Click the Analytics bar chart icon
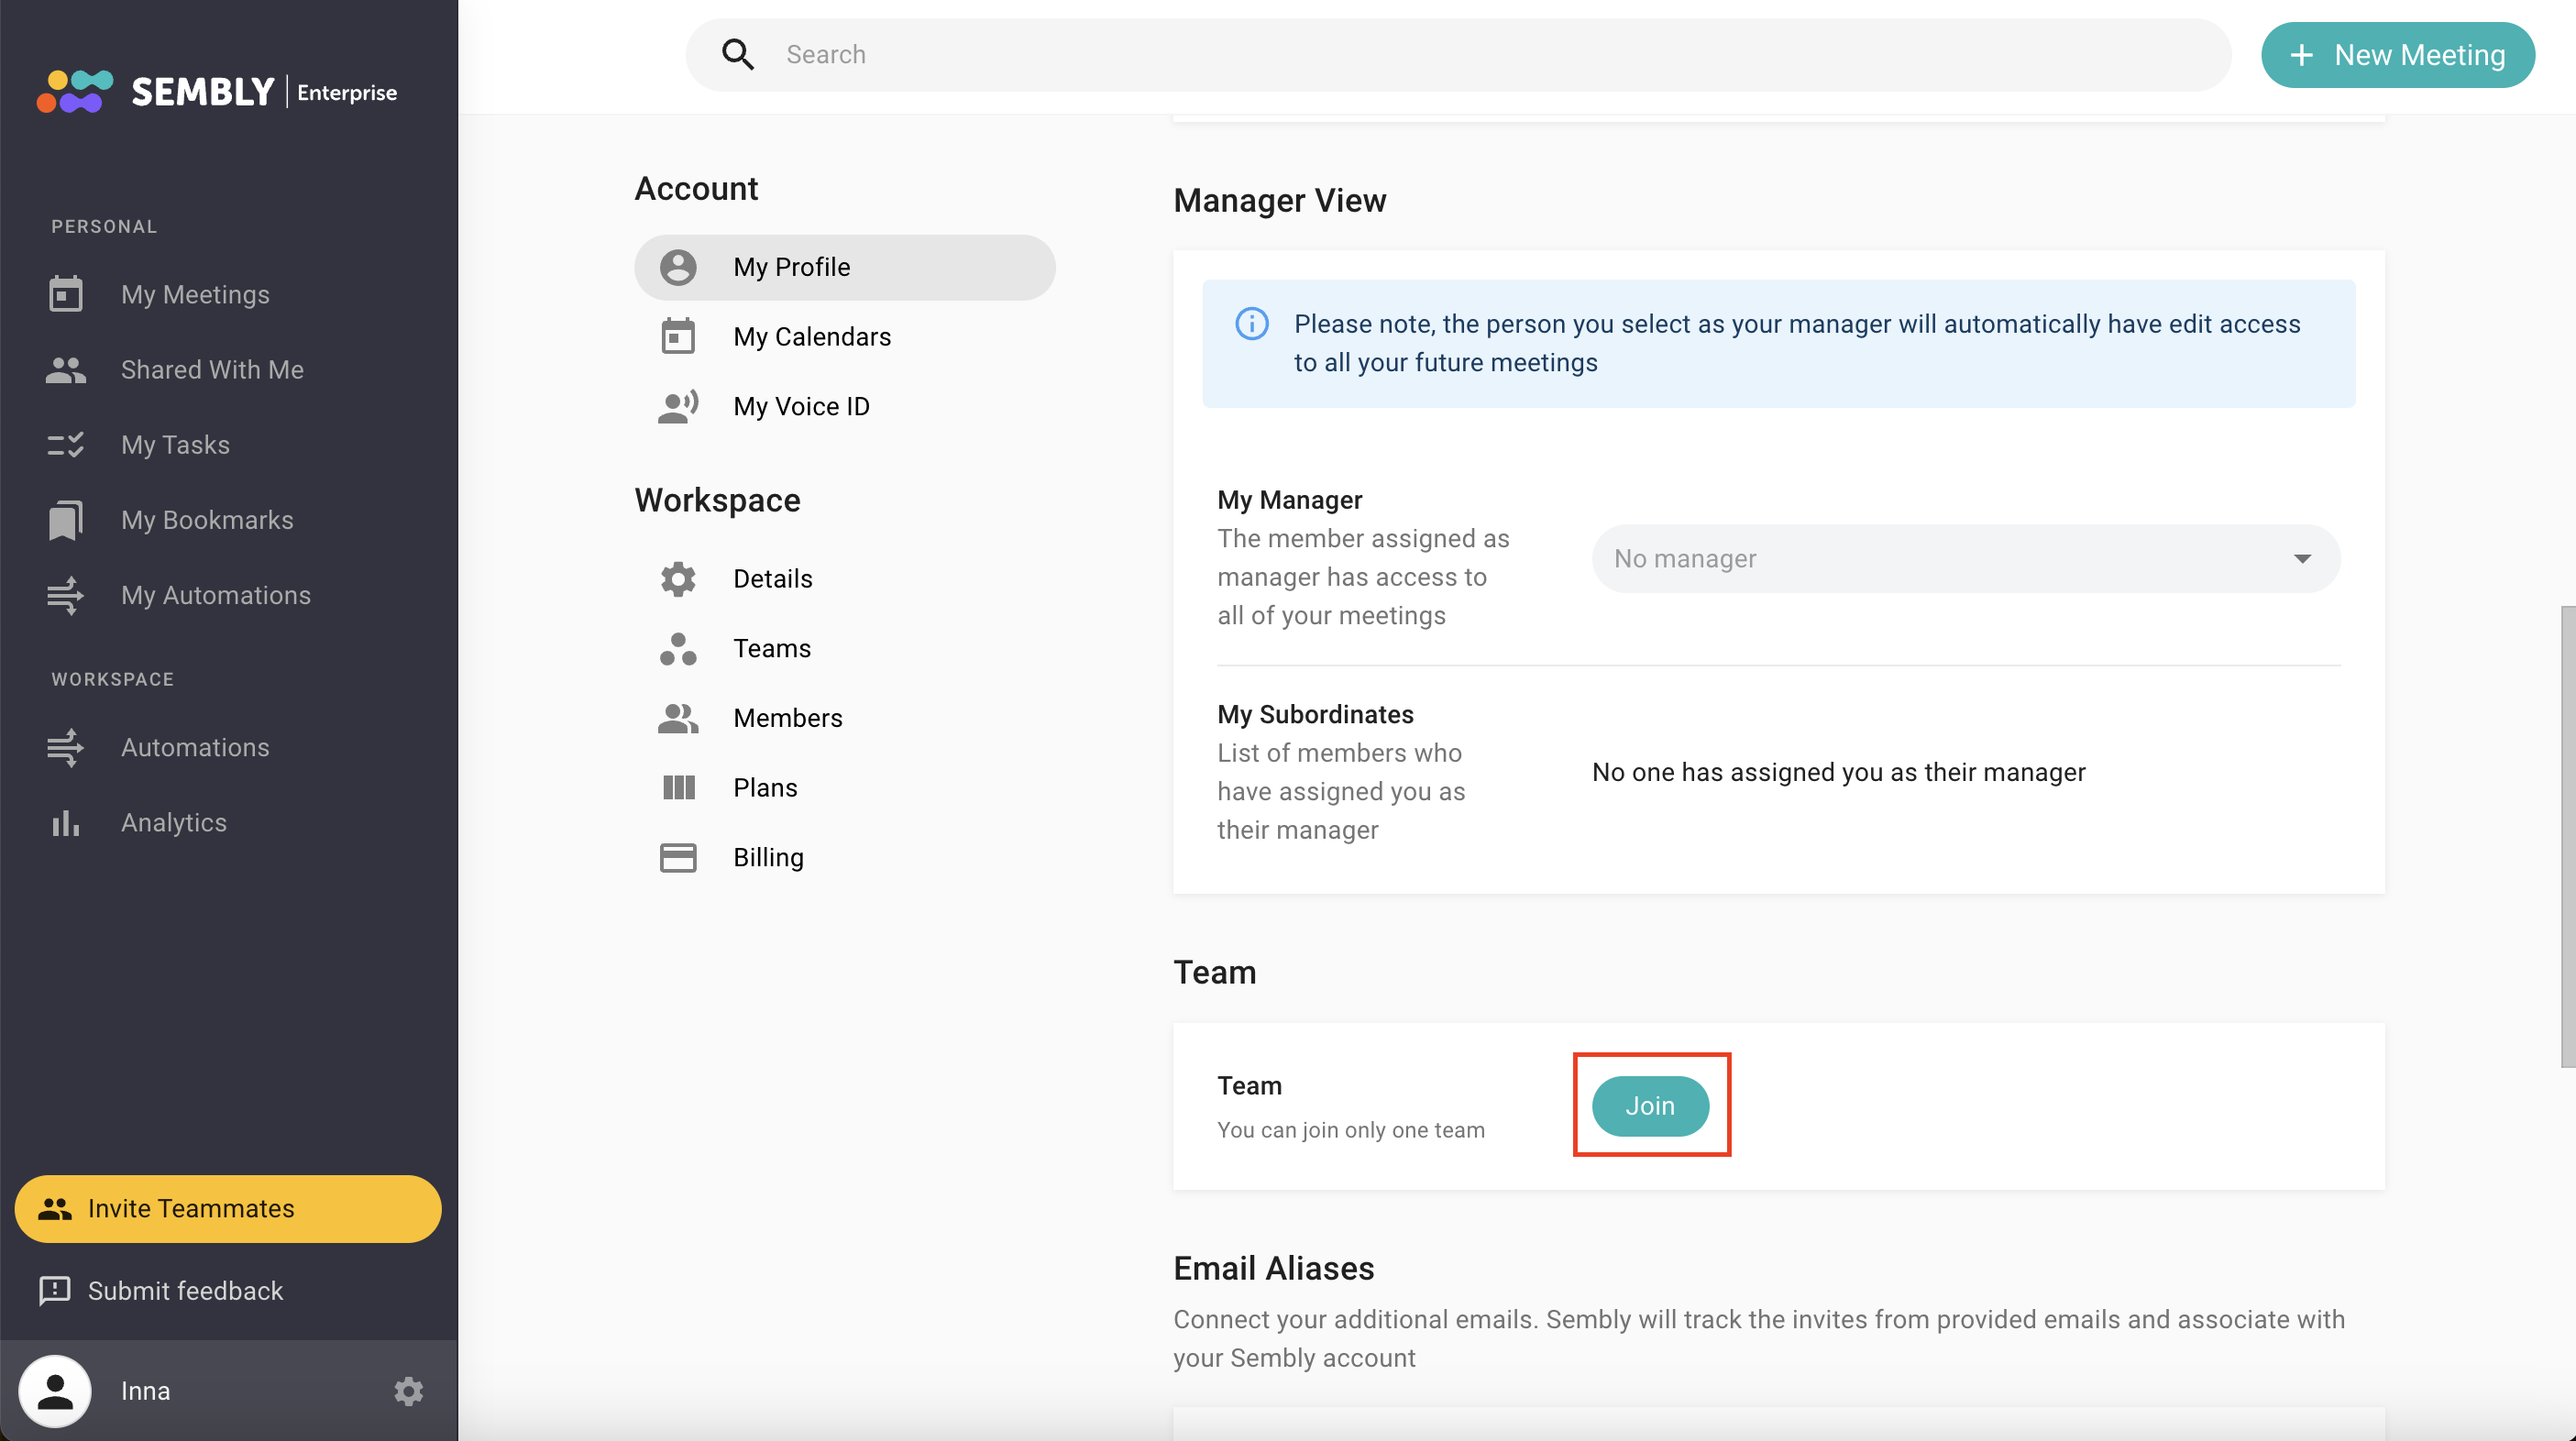Image resolution: width=2576 pixels, height=1441 pixels. (x=66, y=823)
